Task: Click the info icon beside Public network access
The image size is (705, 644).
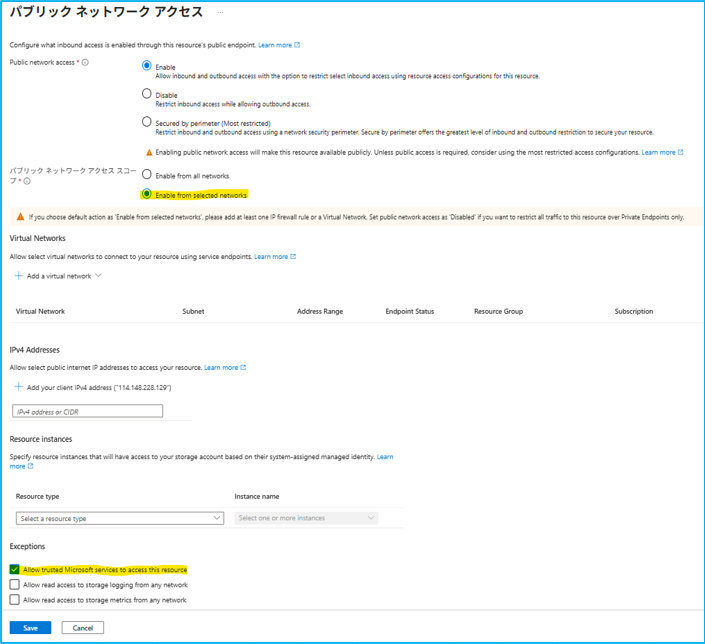Action: [85, 63]
